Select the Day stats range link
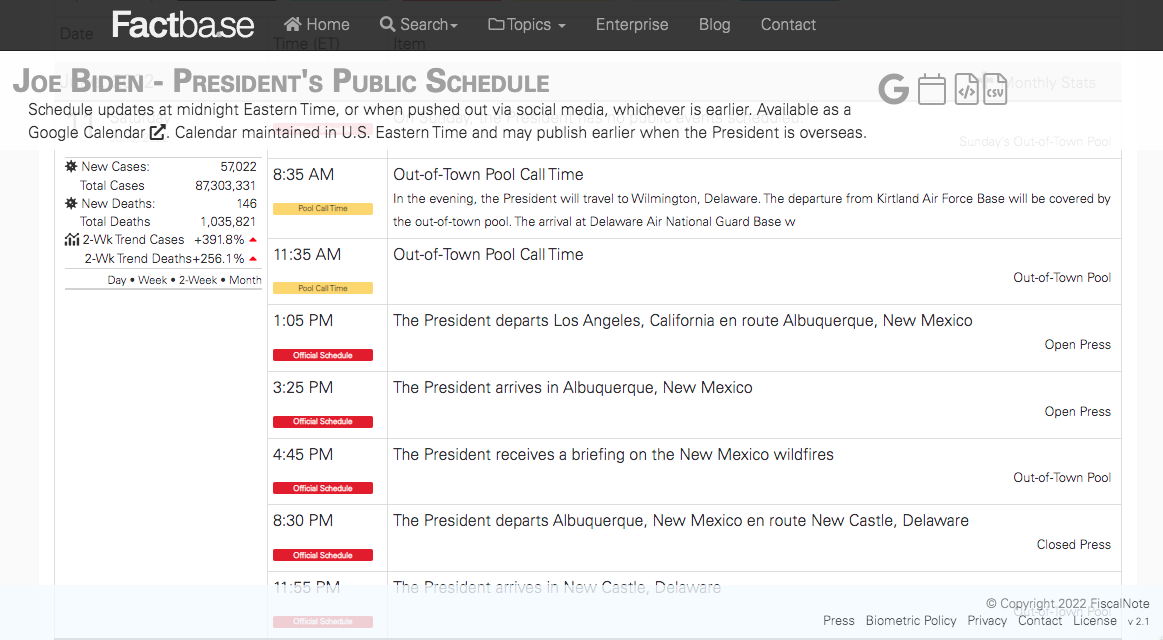Viewport: 1163px width, 640px height. coord(116,280)
